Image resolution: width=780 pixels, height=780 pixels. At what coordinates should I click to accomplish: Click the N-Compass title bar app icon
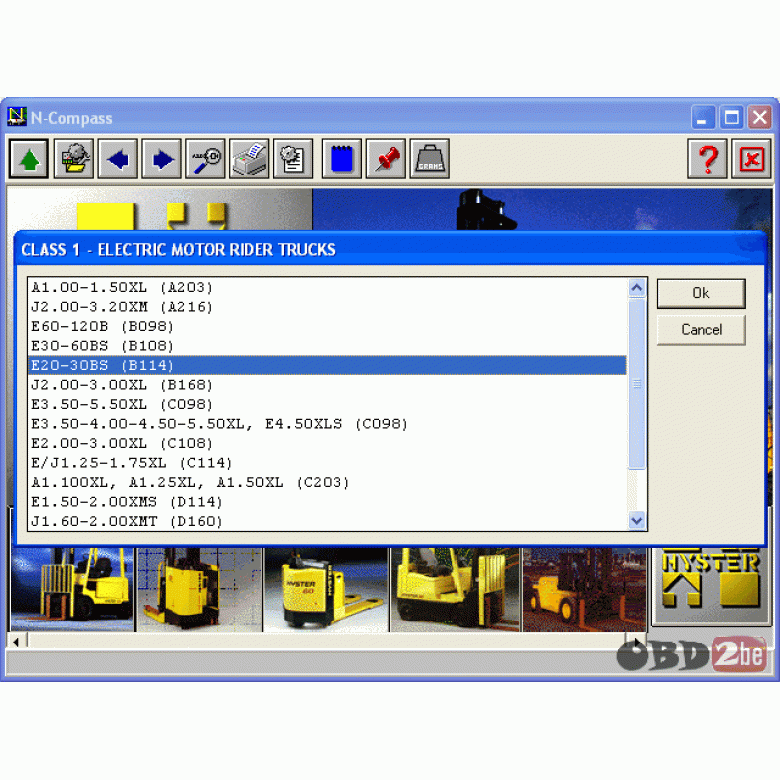click(x=16, y=117)
